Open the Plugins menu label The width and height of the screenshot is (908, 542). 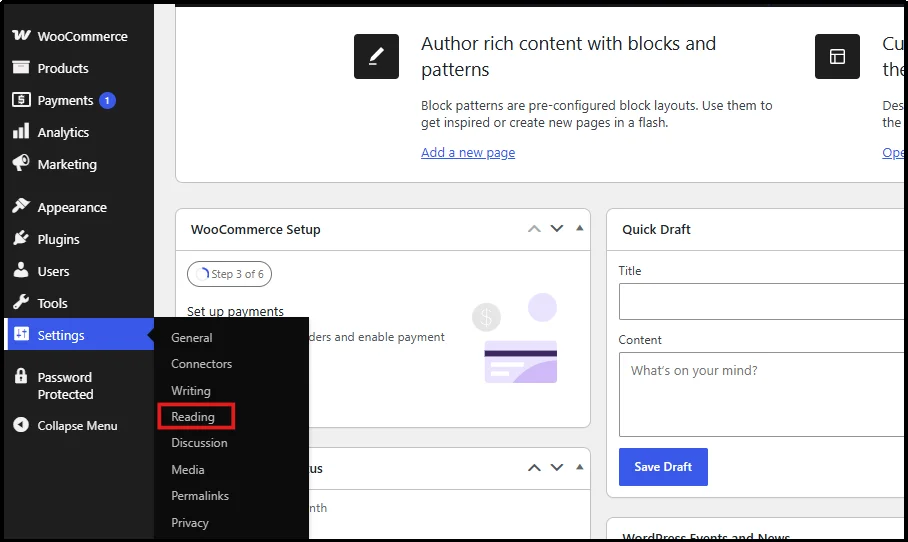point(58,239)
